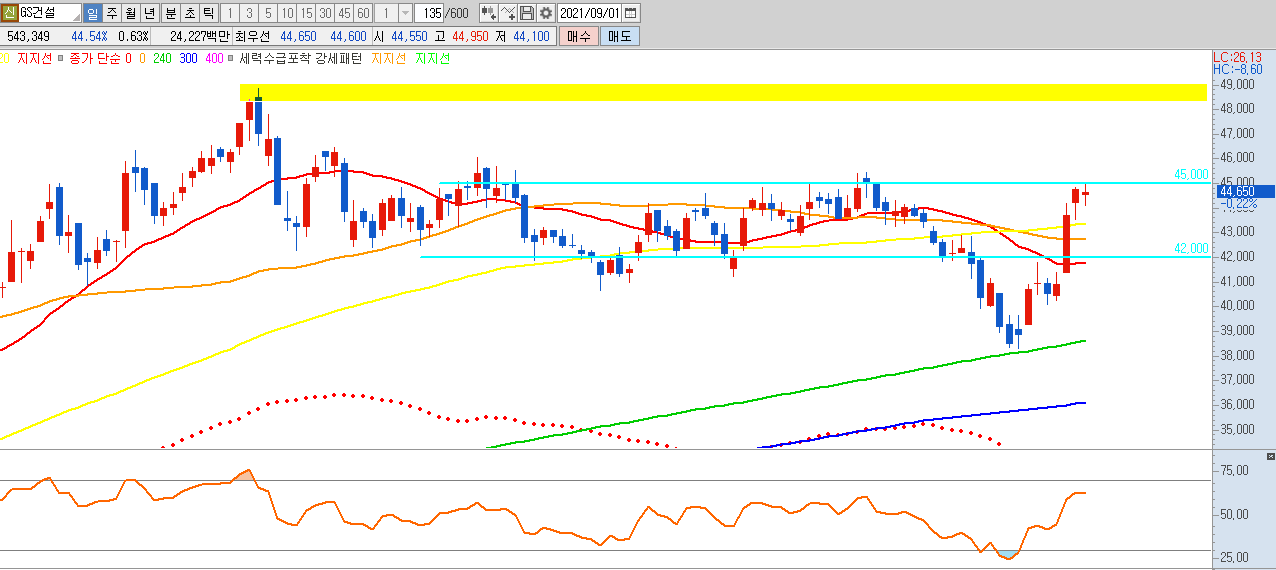The width and height of the screenshot is (1276, 570).
Task: Click the high price 44,950 value
Action: 470,36
